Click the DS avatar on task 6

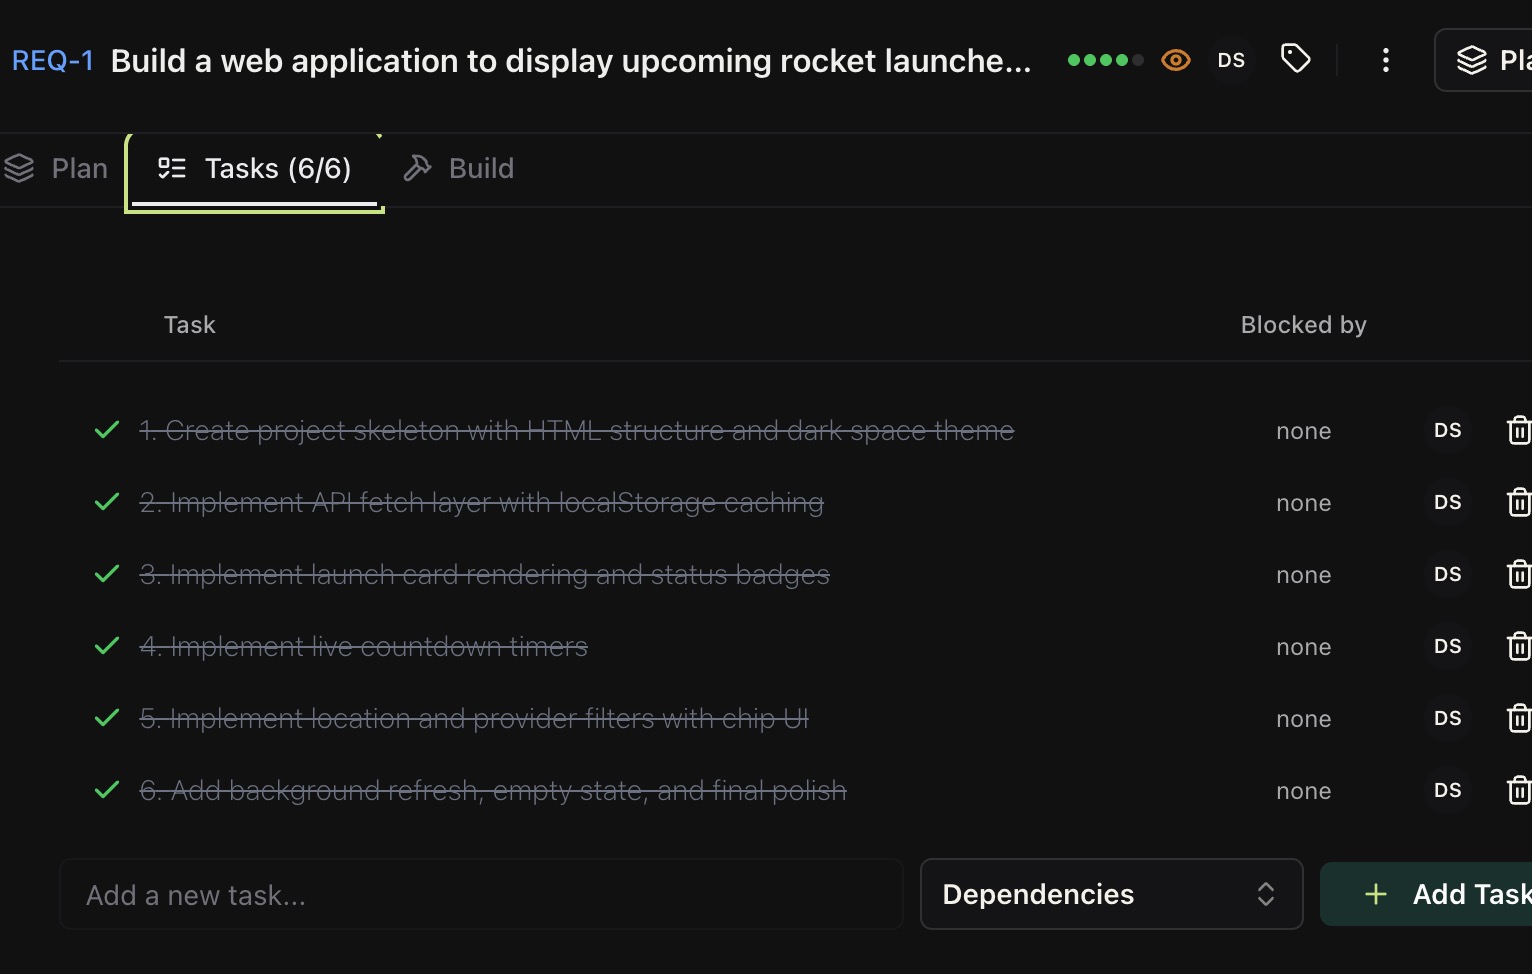click(1447, 790)
